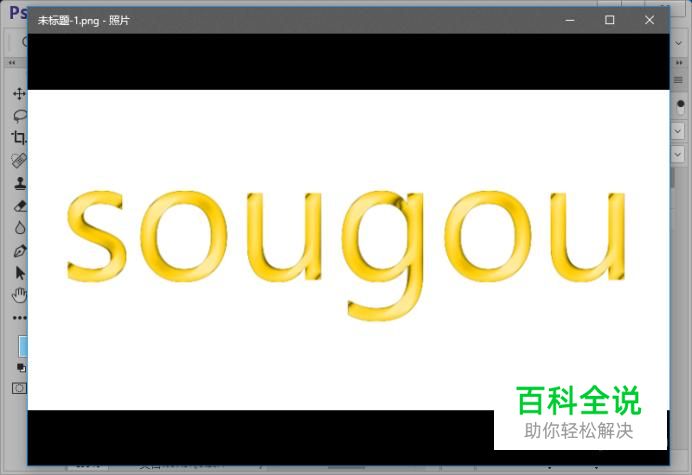The width and height of the screenshot is (692, 475).
Task: Select the Clone Stamp tool in Photoshop
Action: pos(20,183)
